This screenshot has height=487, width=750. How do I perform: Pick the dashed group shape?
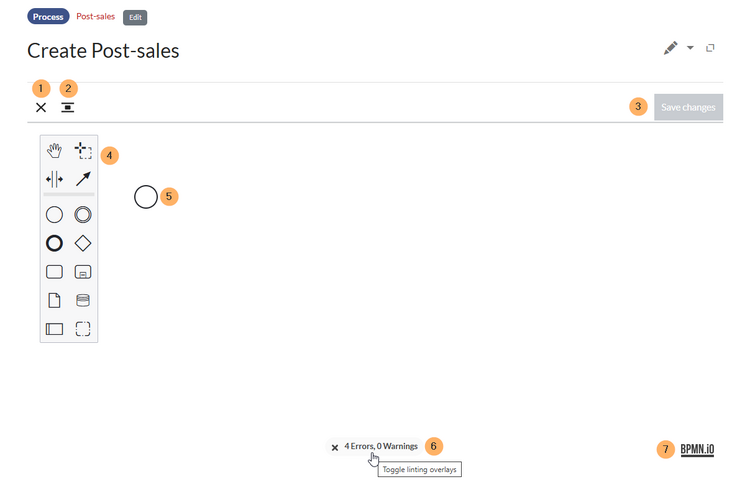pyautogui.click(x=83, y=328)
